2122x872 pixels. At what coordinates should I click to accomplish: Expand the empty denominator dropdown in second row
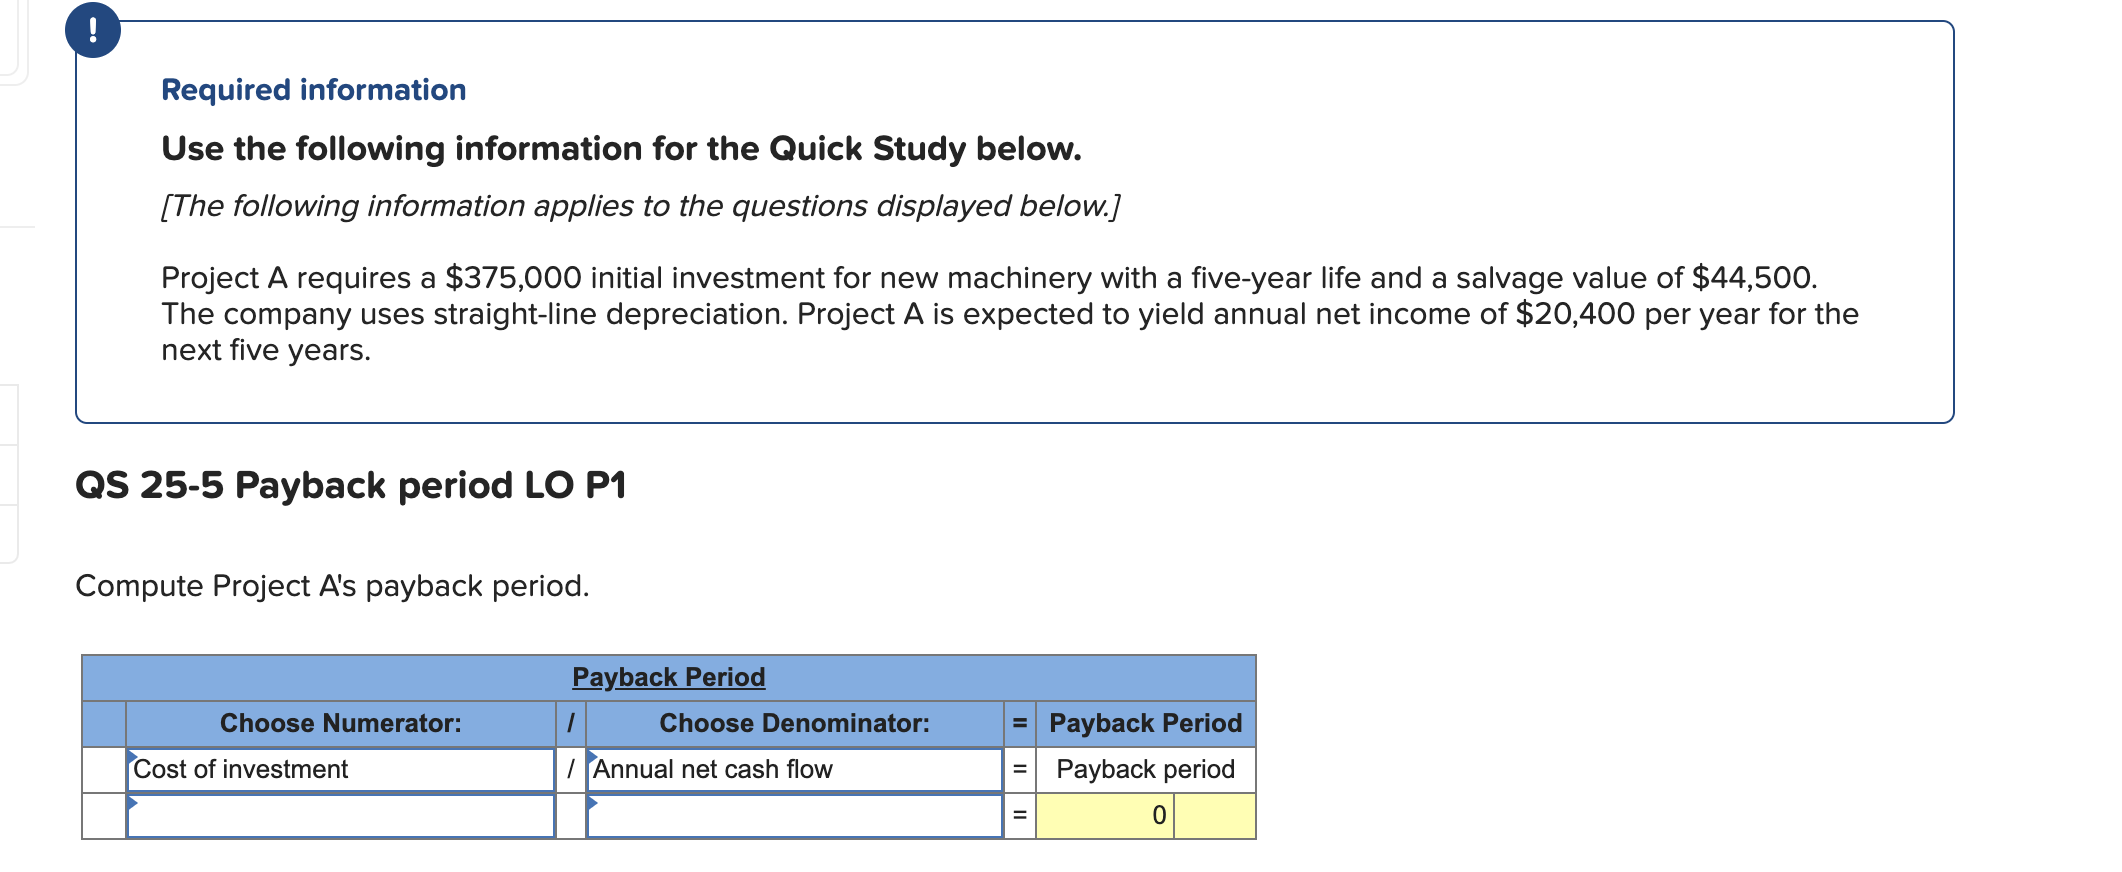coord(795,815)
